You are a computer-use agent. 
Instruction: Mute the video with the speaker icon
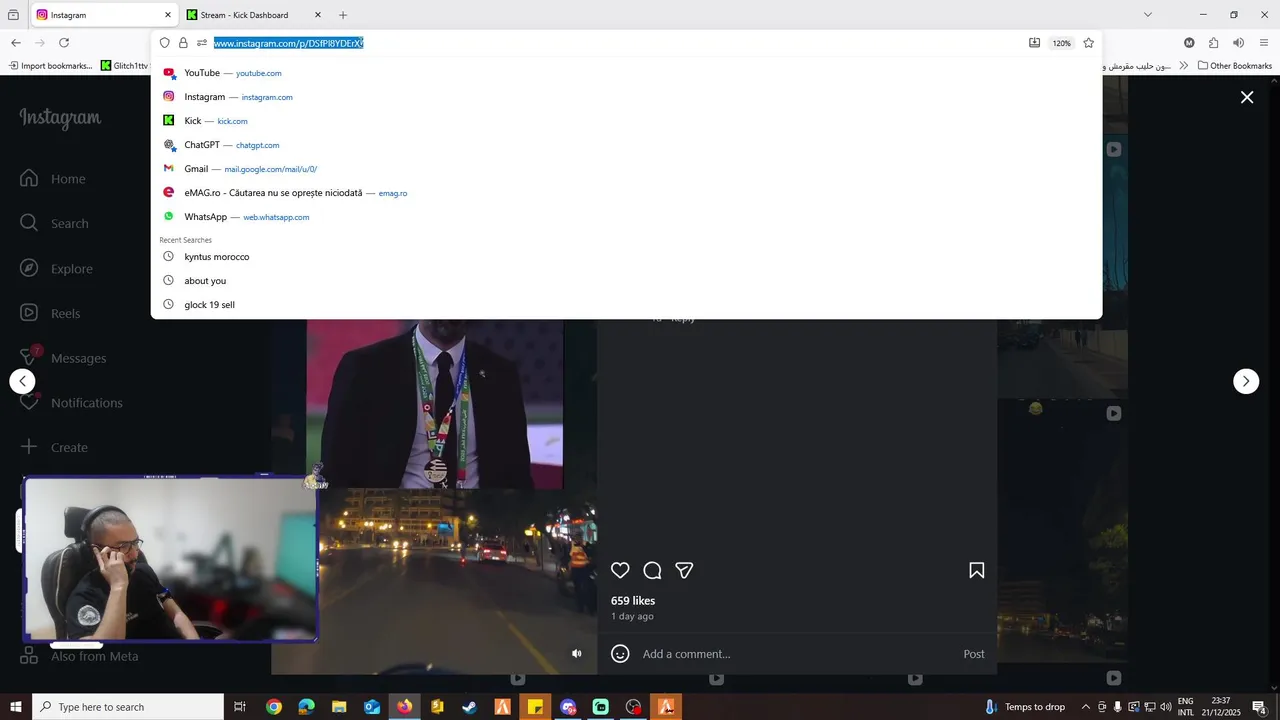coord(576,654)
